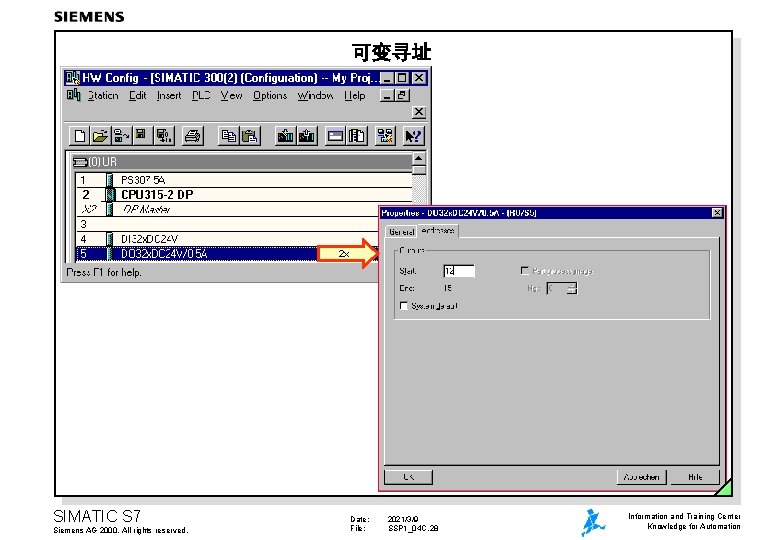The width and height of the screenshot is (780, 540).
Task: Click the HW Config title bar application icon
Action: pyautogui.click(x=73, y=78)
